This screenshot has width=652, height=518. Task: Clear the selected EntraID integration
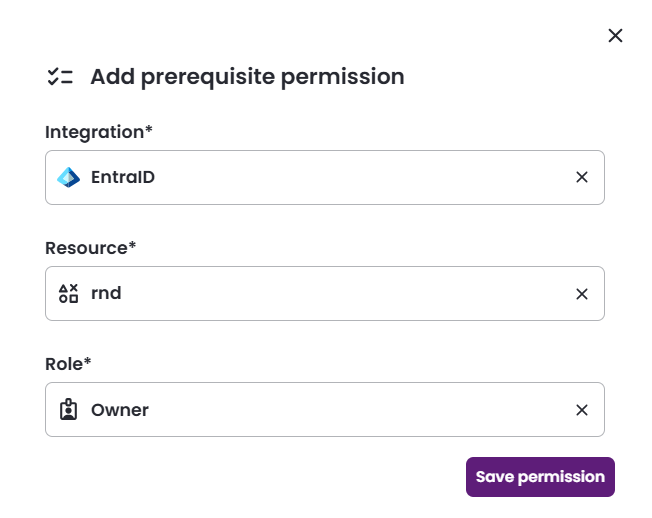[582, 178]
